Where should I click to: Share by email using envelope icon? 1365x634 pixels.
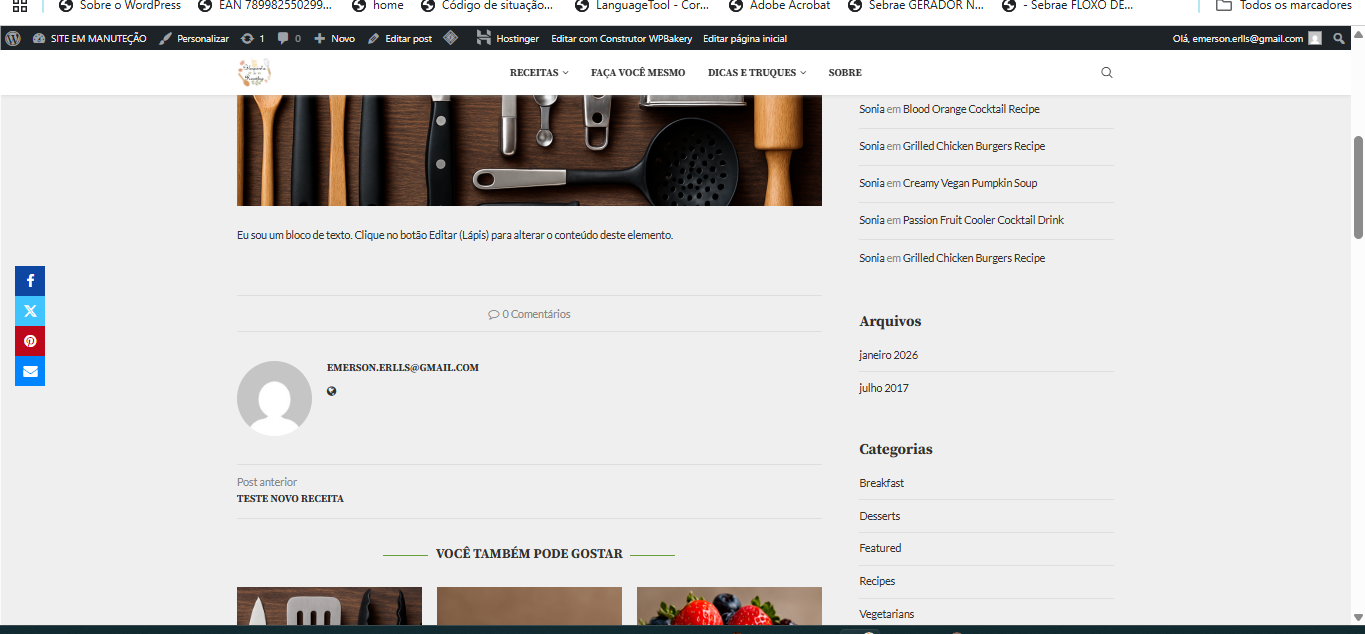(x=30, y=371)
